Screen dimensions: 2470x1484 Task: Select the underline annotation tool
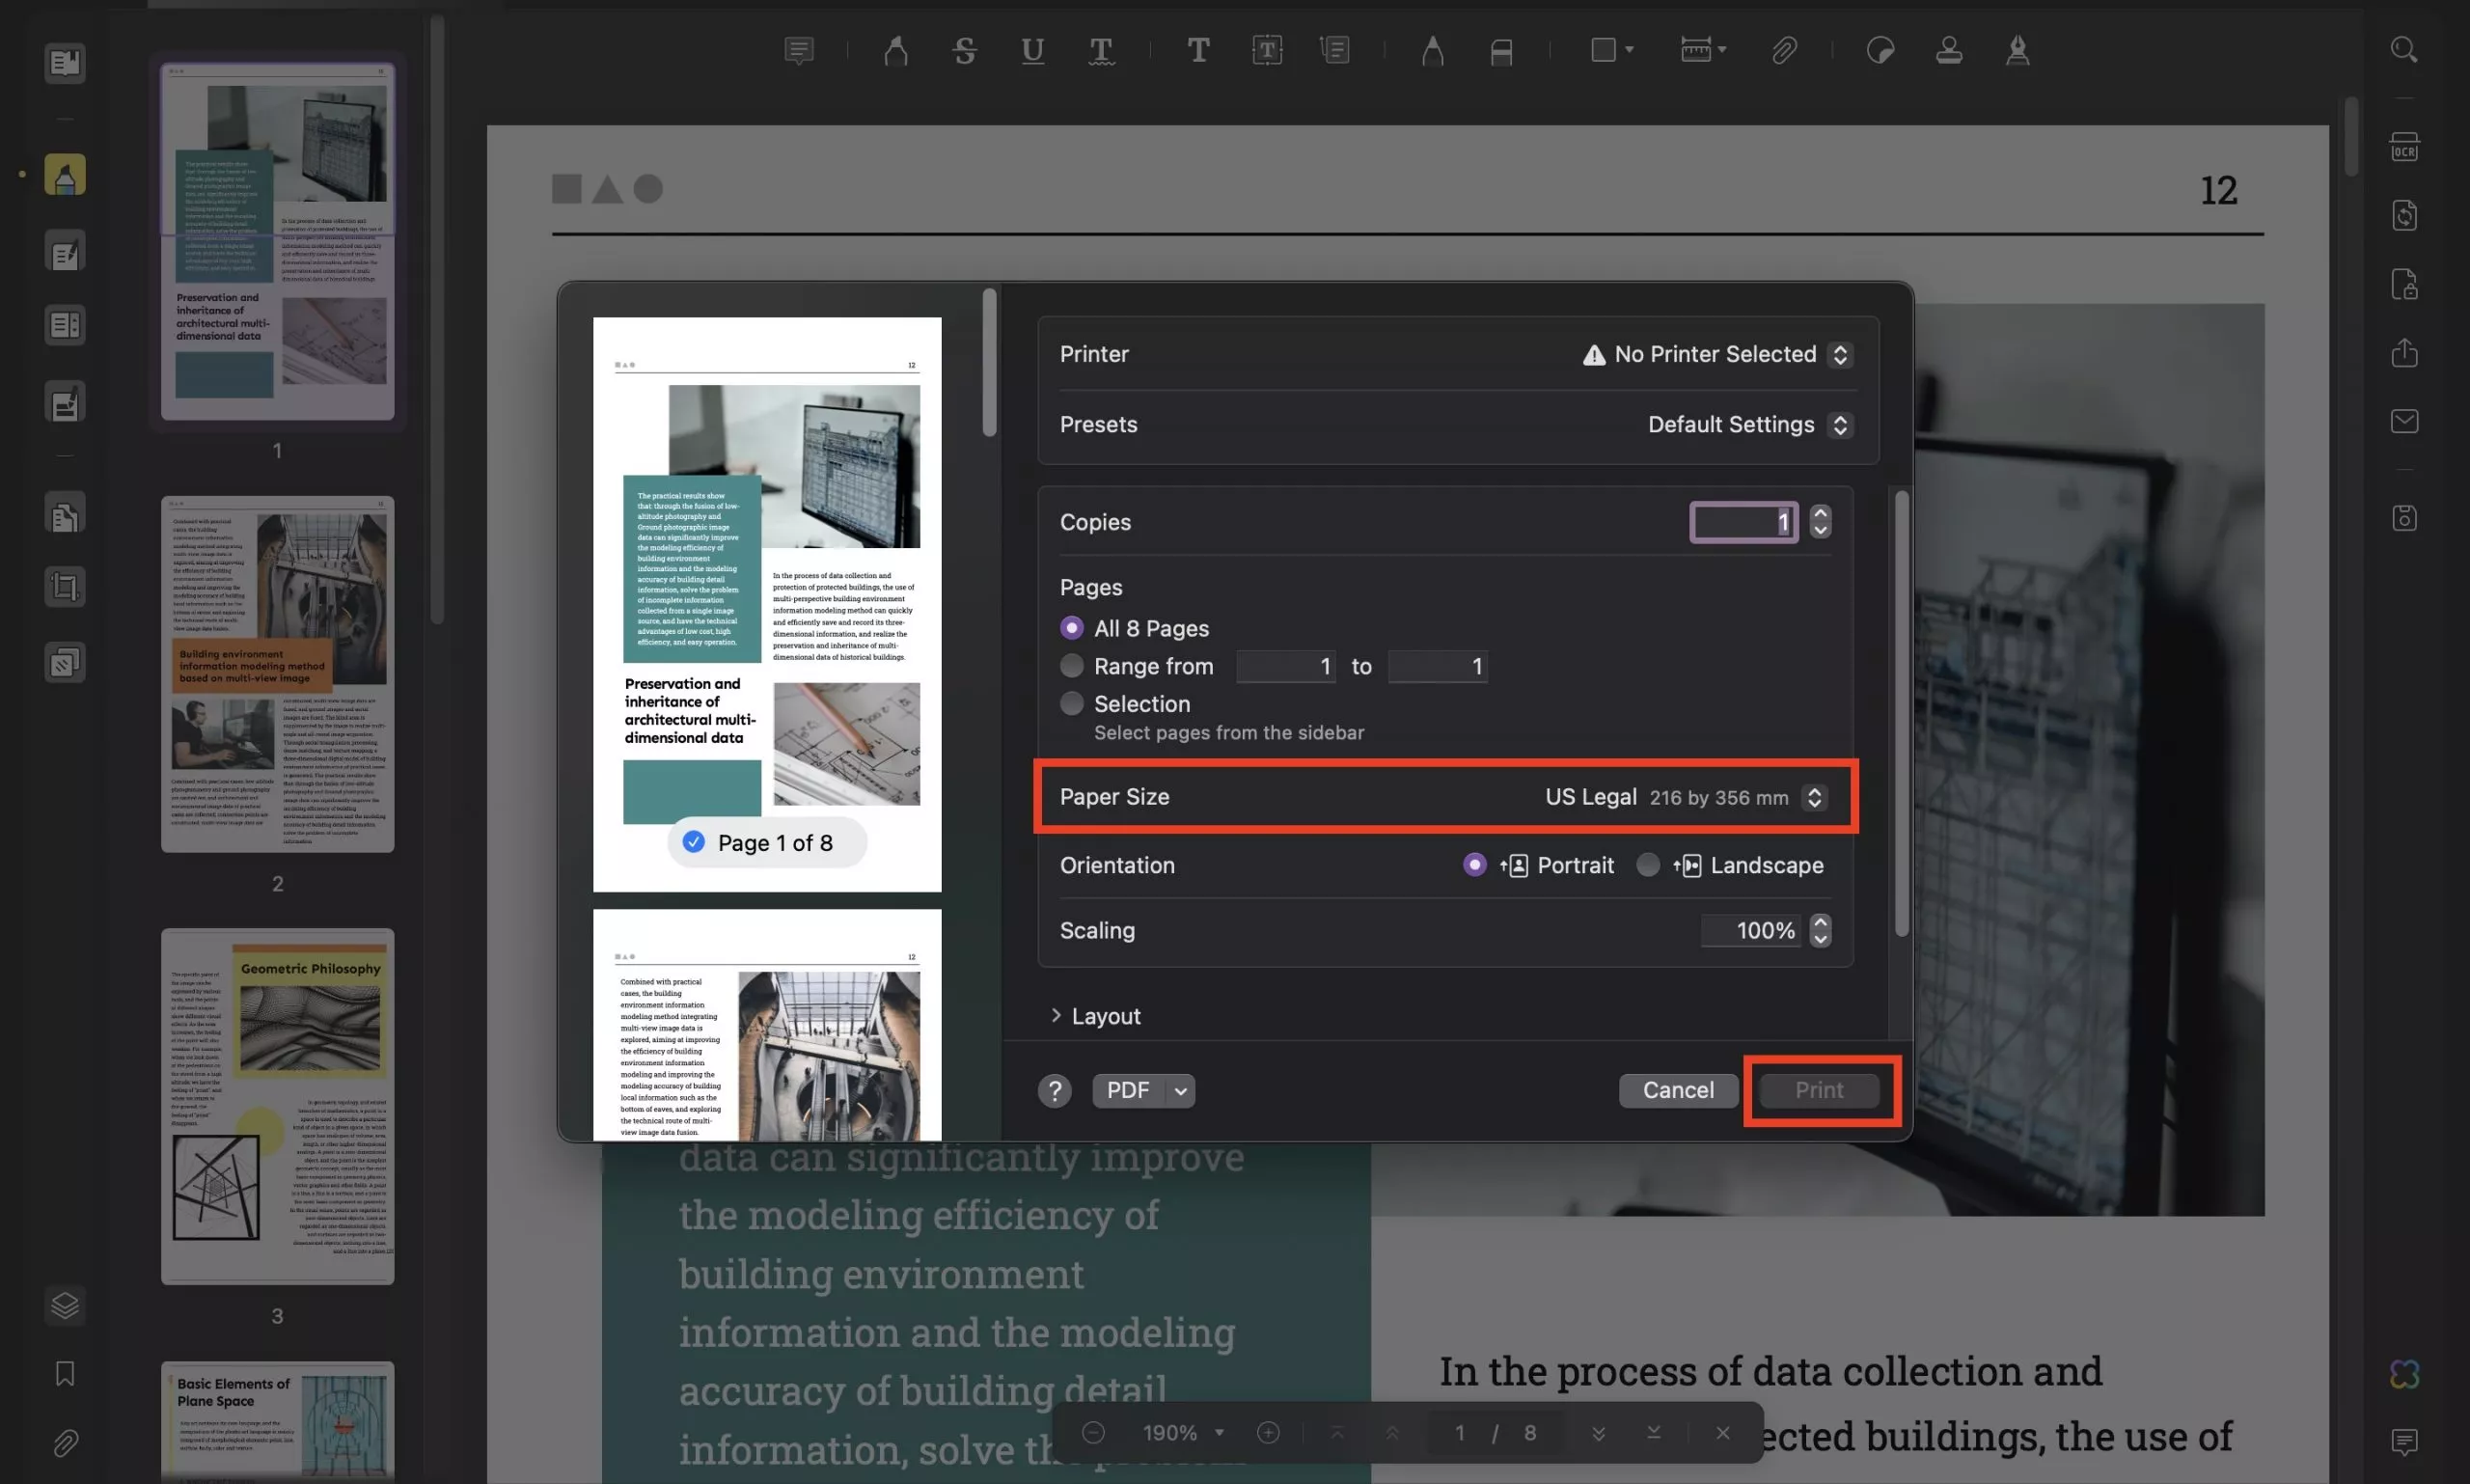[x=1032, y=50]
